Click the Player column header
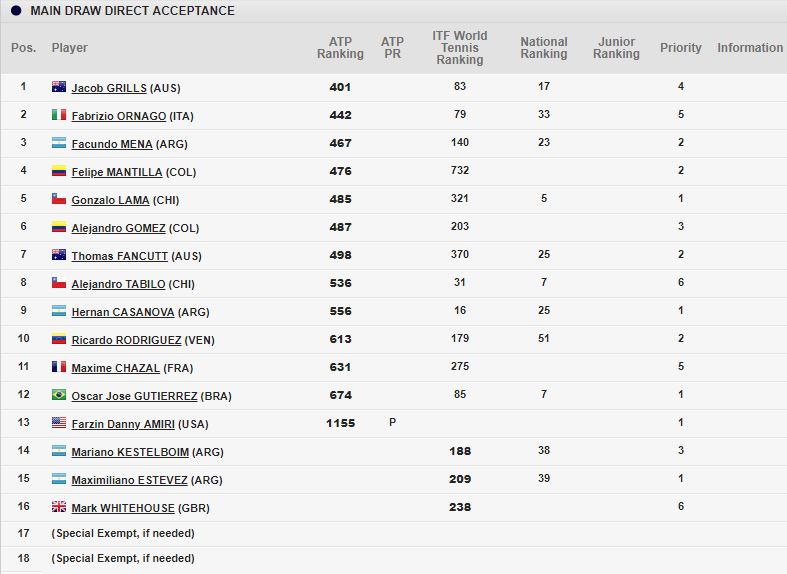The width and height of the screenshot is (787, 574). point(70,48)
